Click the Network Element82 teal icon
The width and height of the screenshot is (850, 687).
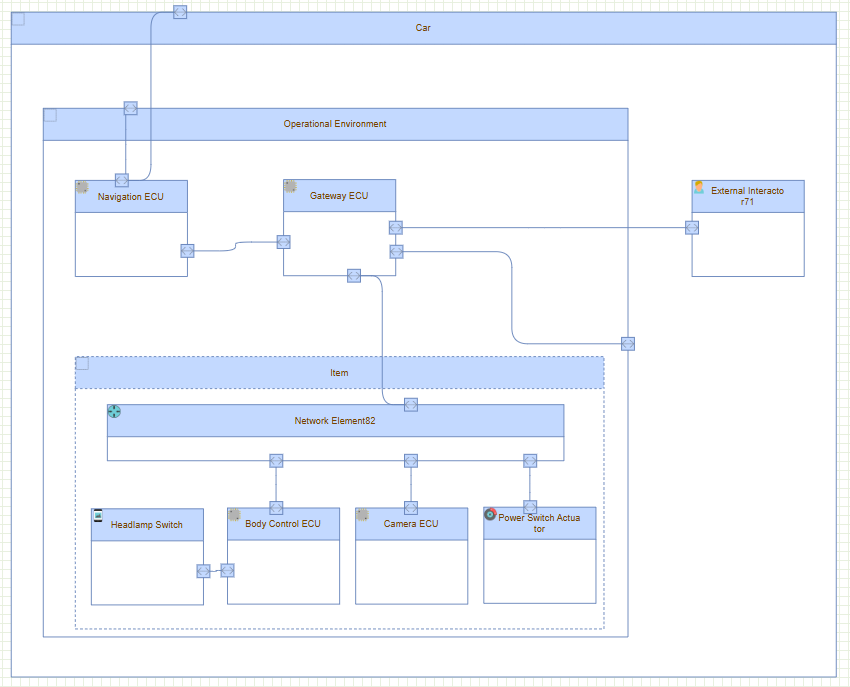click(114, 411)
